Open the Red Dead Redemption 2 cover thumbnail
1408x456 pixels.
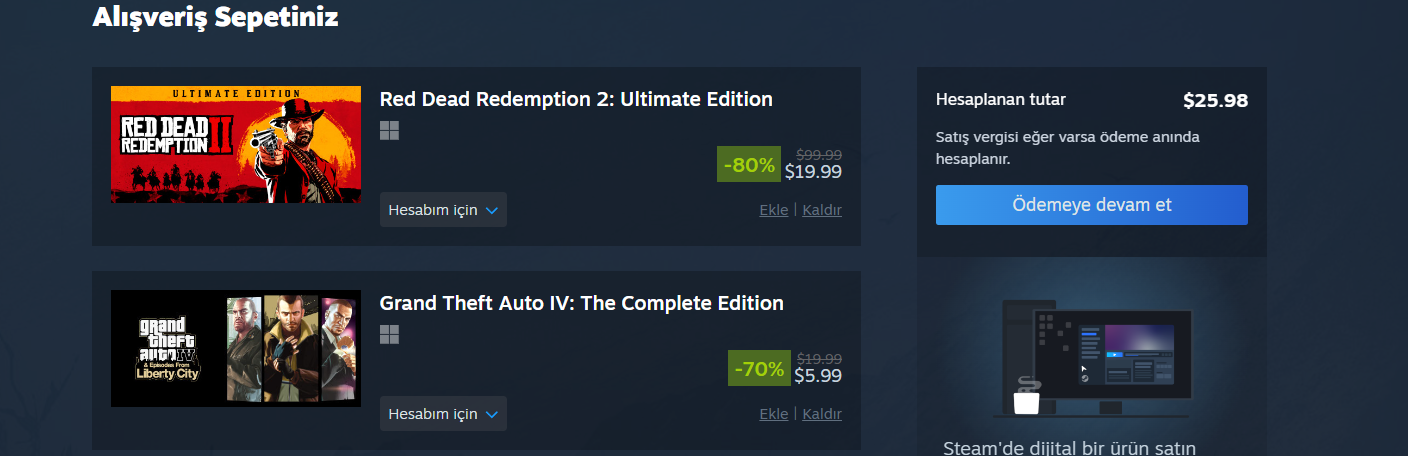pyautogui.click(x=236, y=145)
